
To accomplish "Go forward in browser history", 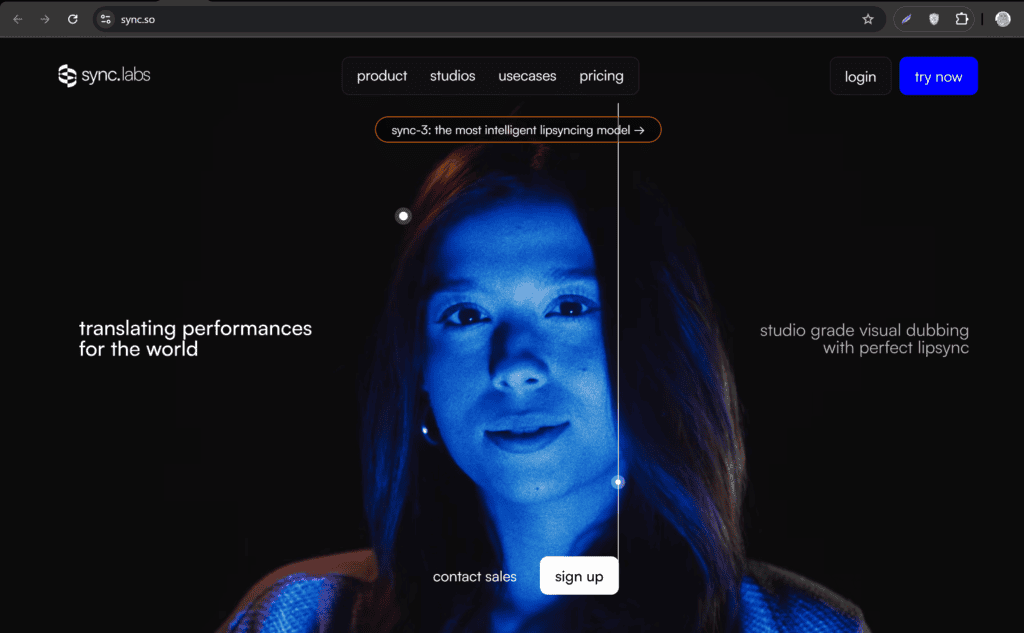I will click(45, 19).
